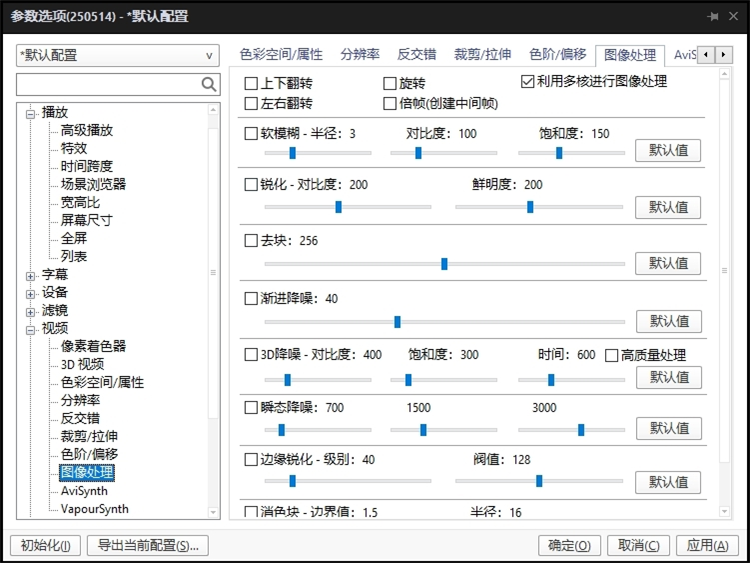Click the 软模糊 半径 slider

[318, 153]
